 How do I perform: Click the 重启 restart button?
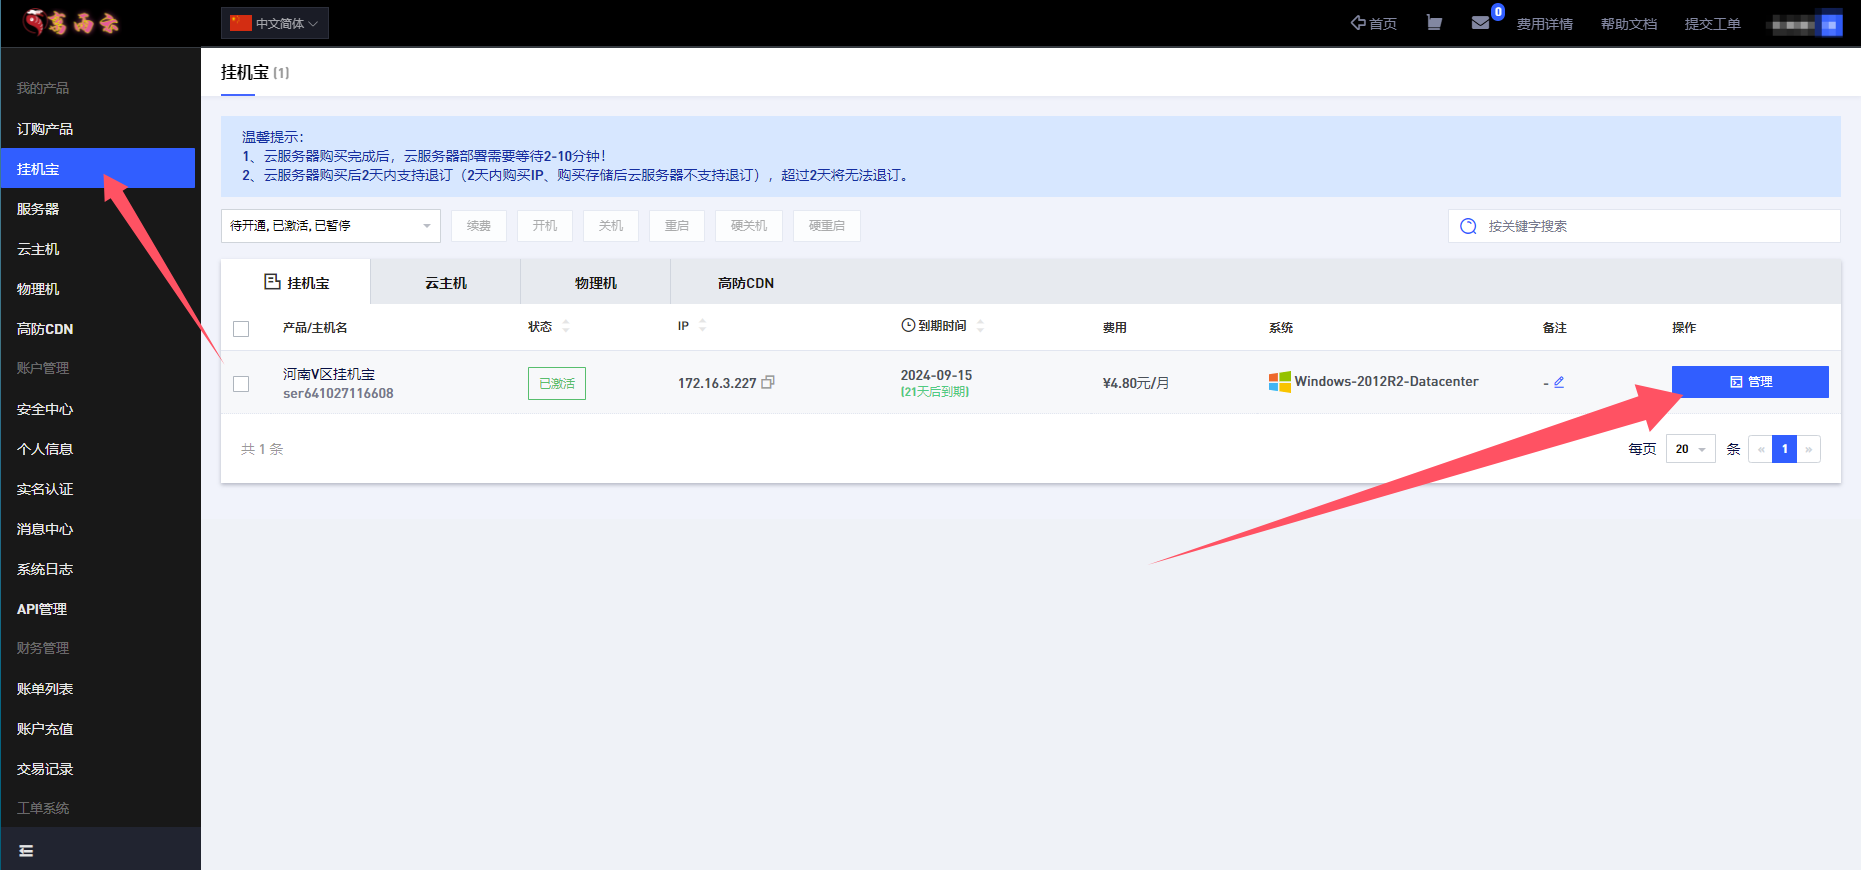(x=677, y=226)
